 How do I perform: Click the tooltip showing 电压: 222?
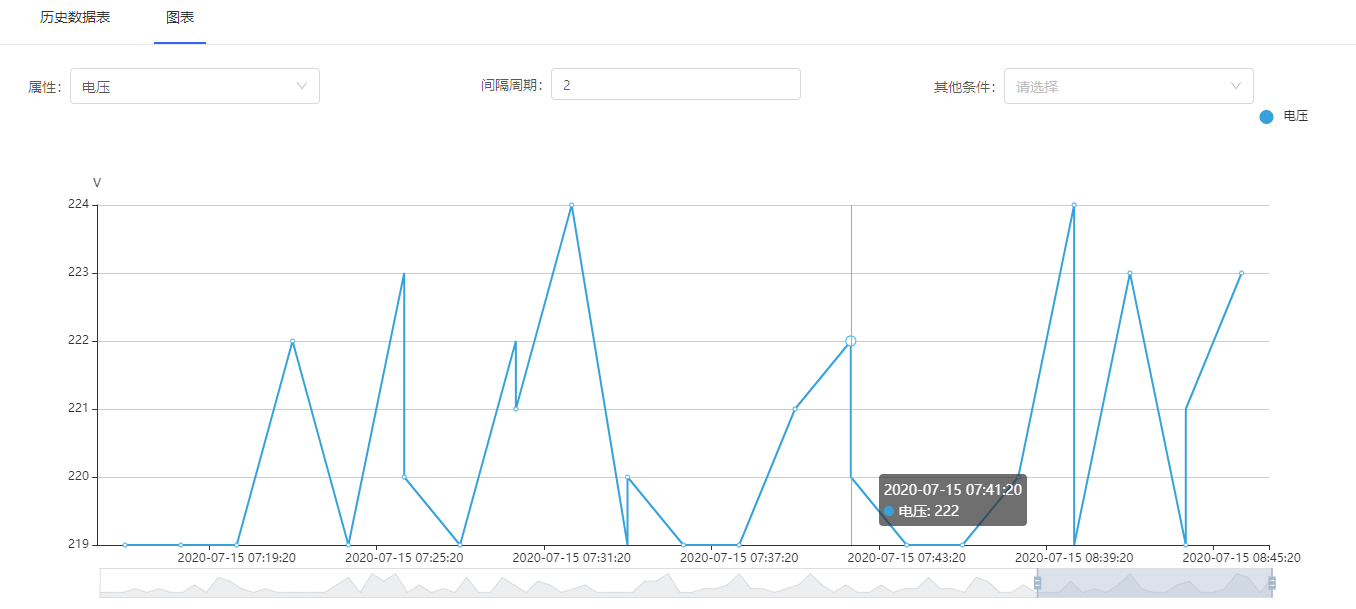[x=953, y=500]
